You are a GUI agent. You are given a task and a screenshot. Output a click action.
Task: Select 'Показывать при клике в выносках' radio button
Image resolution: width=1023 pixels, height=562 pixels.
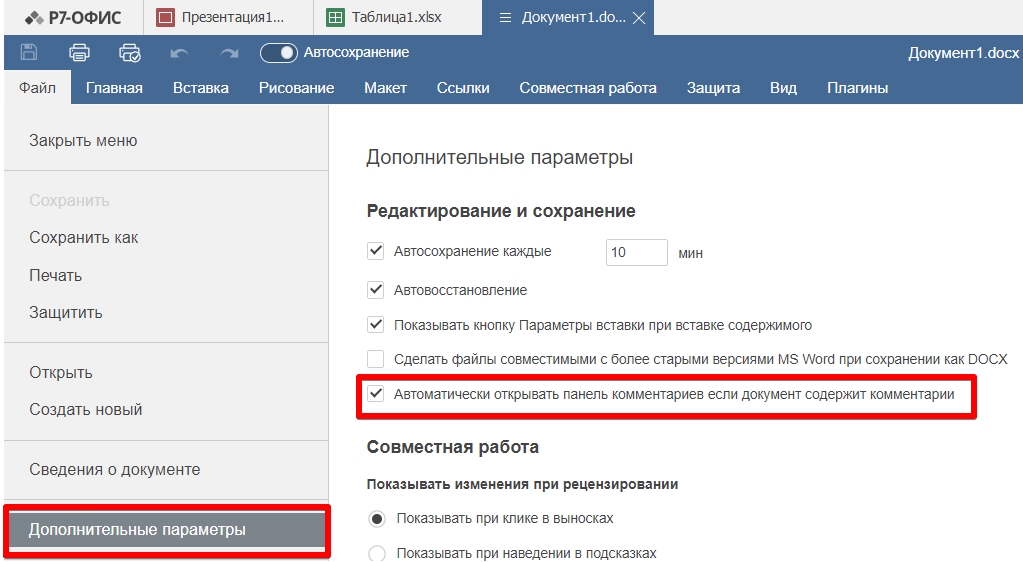pos(377,518)
